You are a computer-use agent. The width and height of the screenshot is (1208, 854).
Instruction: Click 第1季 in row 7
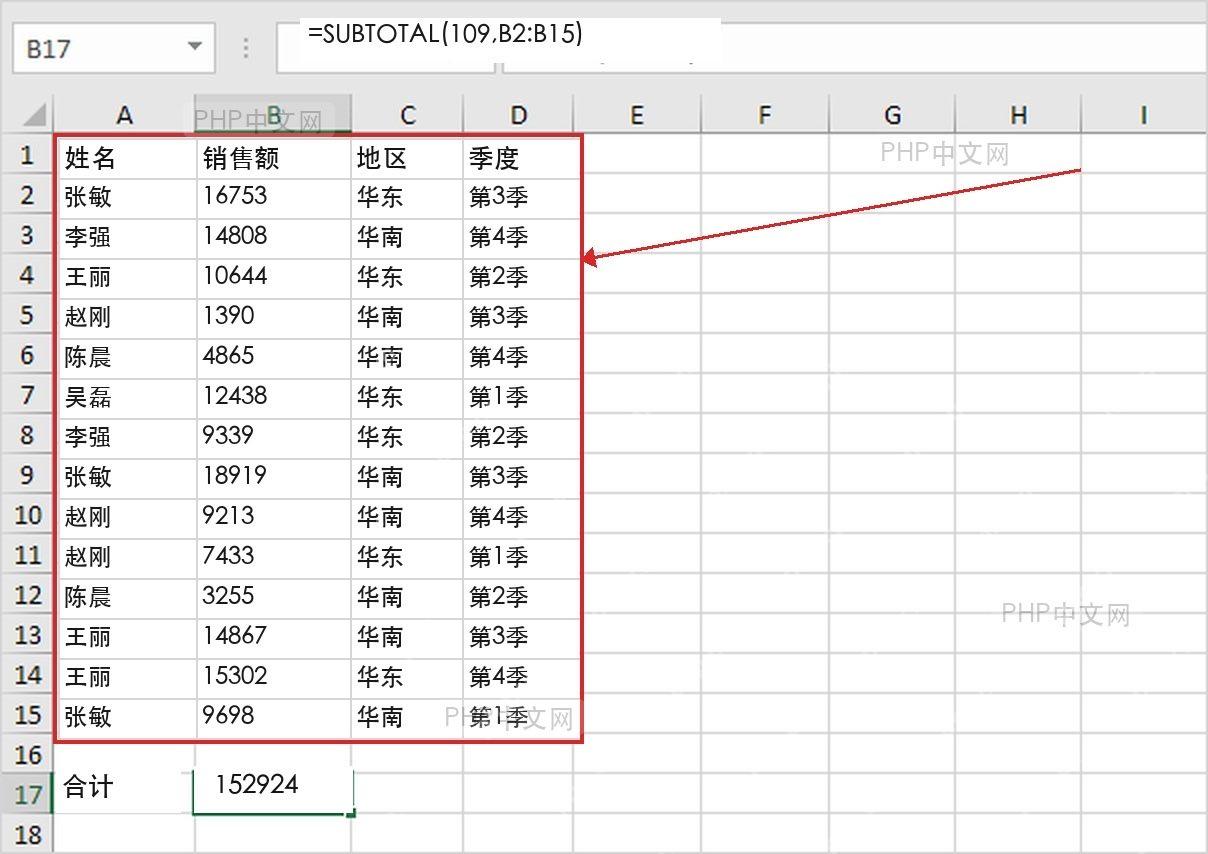click(x=521, y=397)
